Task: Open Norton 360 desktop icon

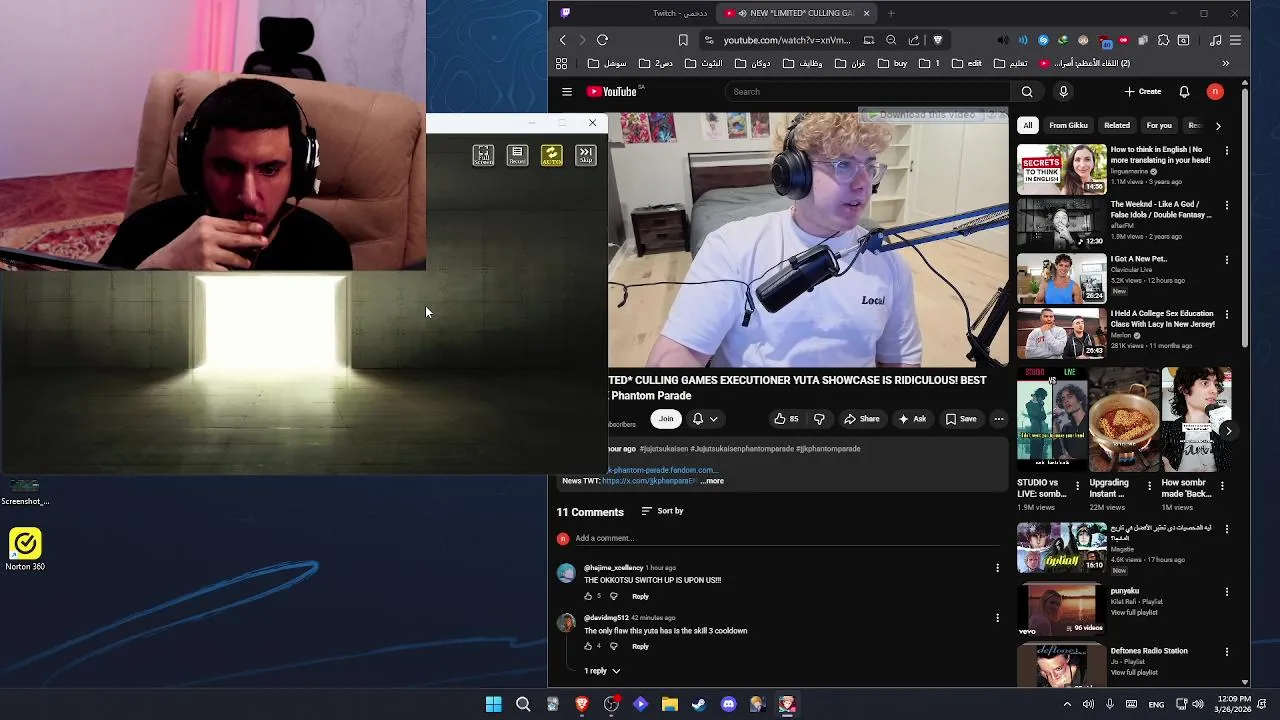Action: (25, 550)
